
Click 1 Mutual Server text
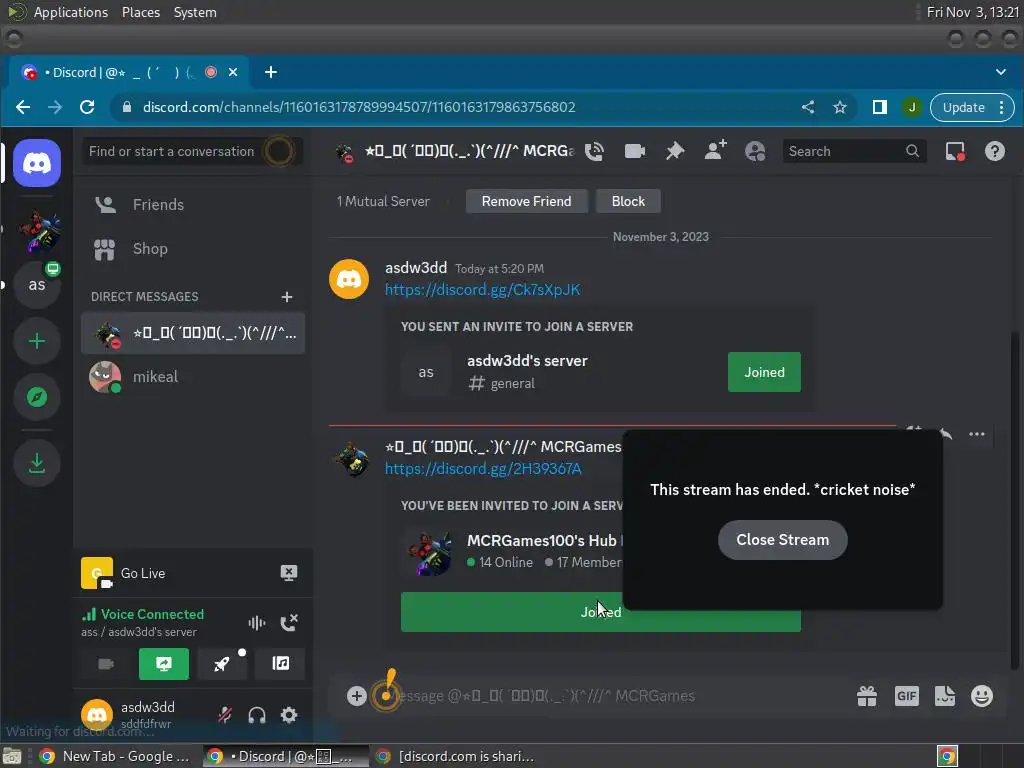383,201
